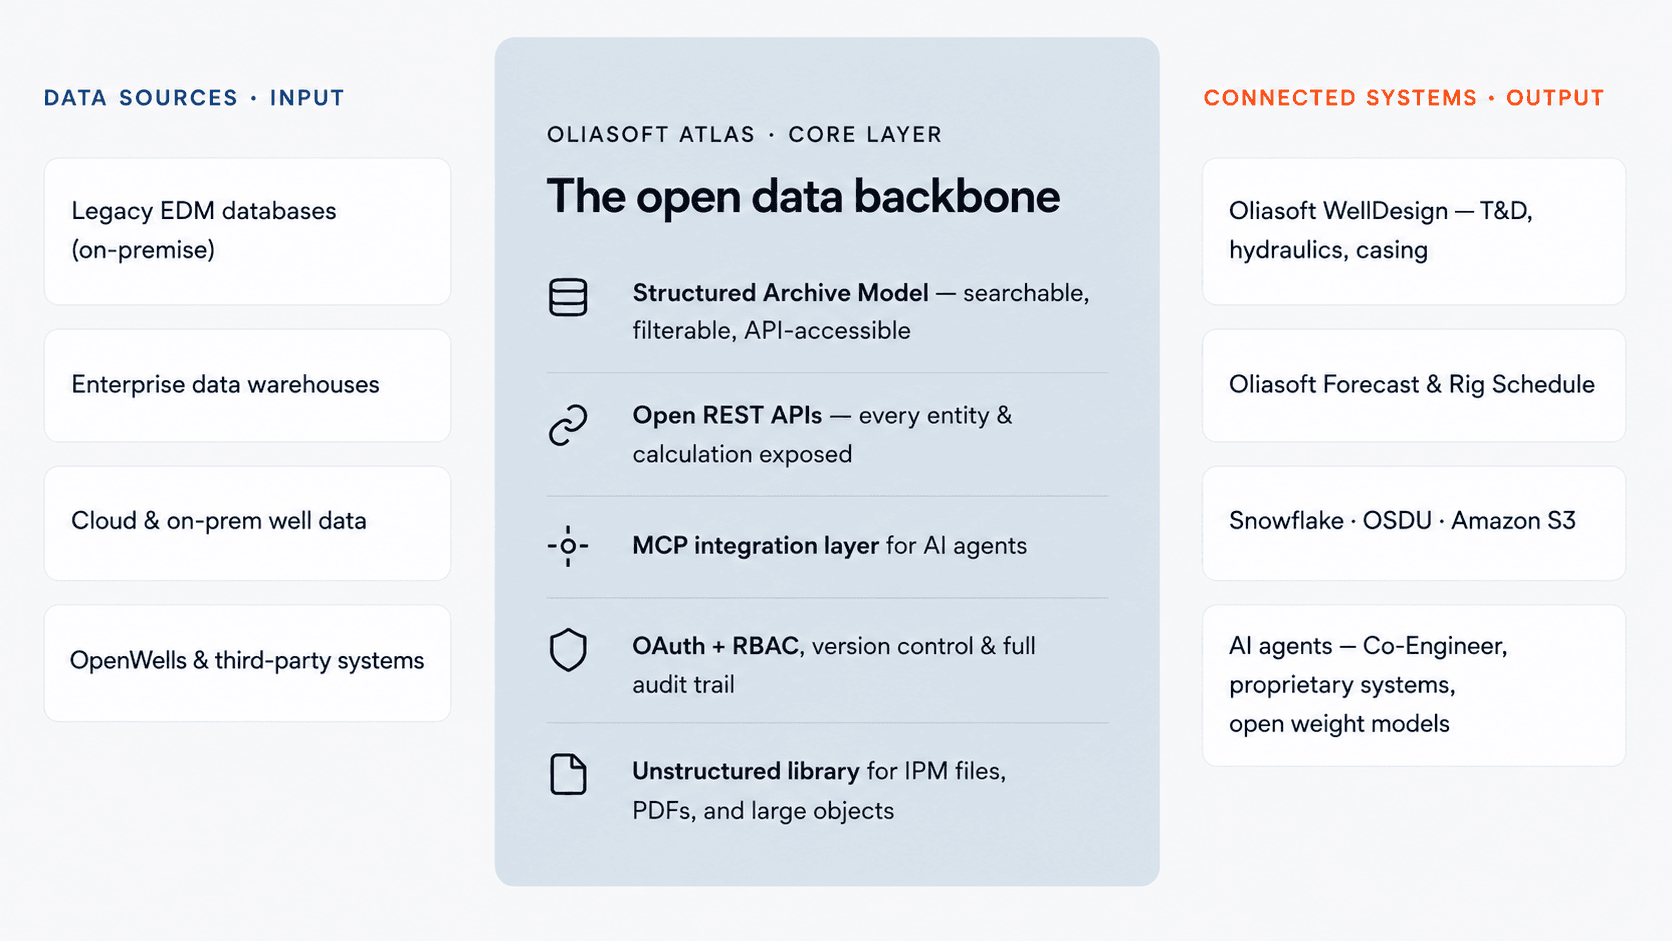Viewport: 1672px width, 941px height.
Task: Click the Unstructured library description text
Action: pyautogui.click(x=819, y=790)
